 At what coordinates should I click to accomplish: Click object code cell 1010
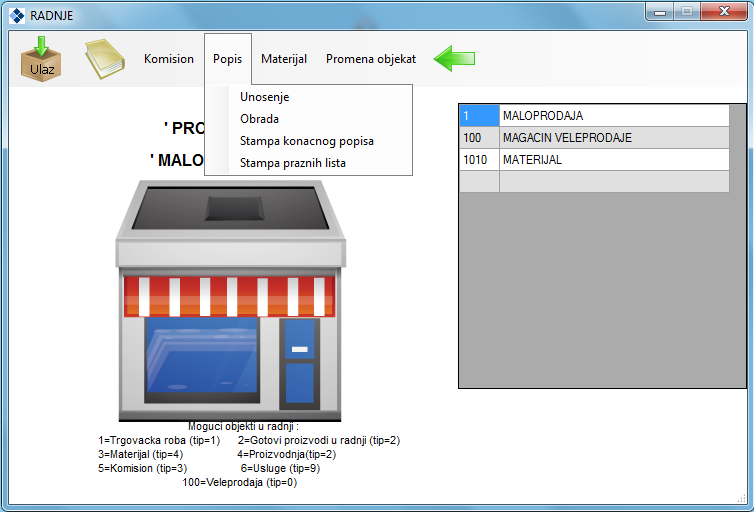pyautogui.click(x=479, y=160)
